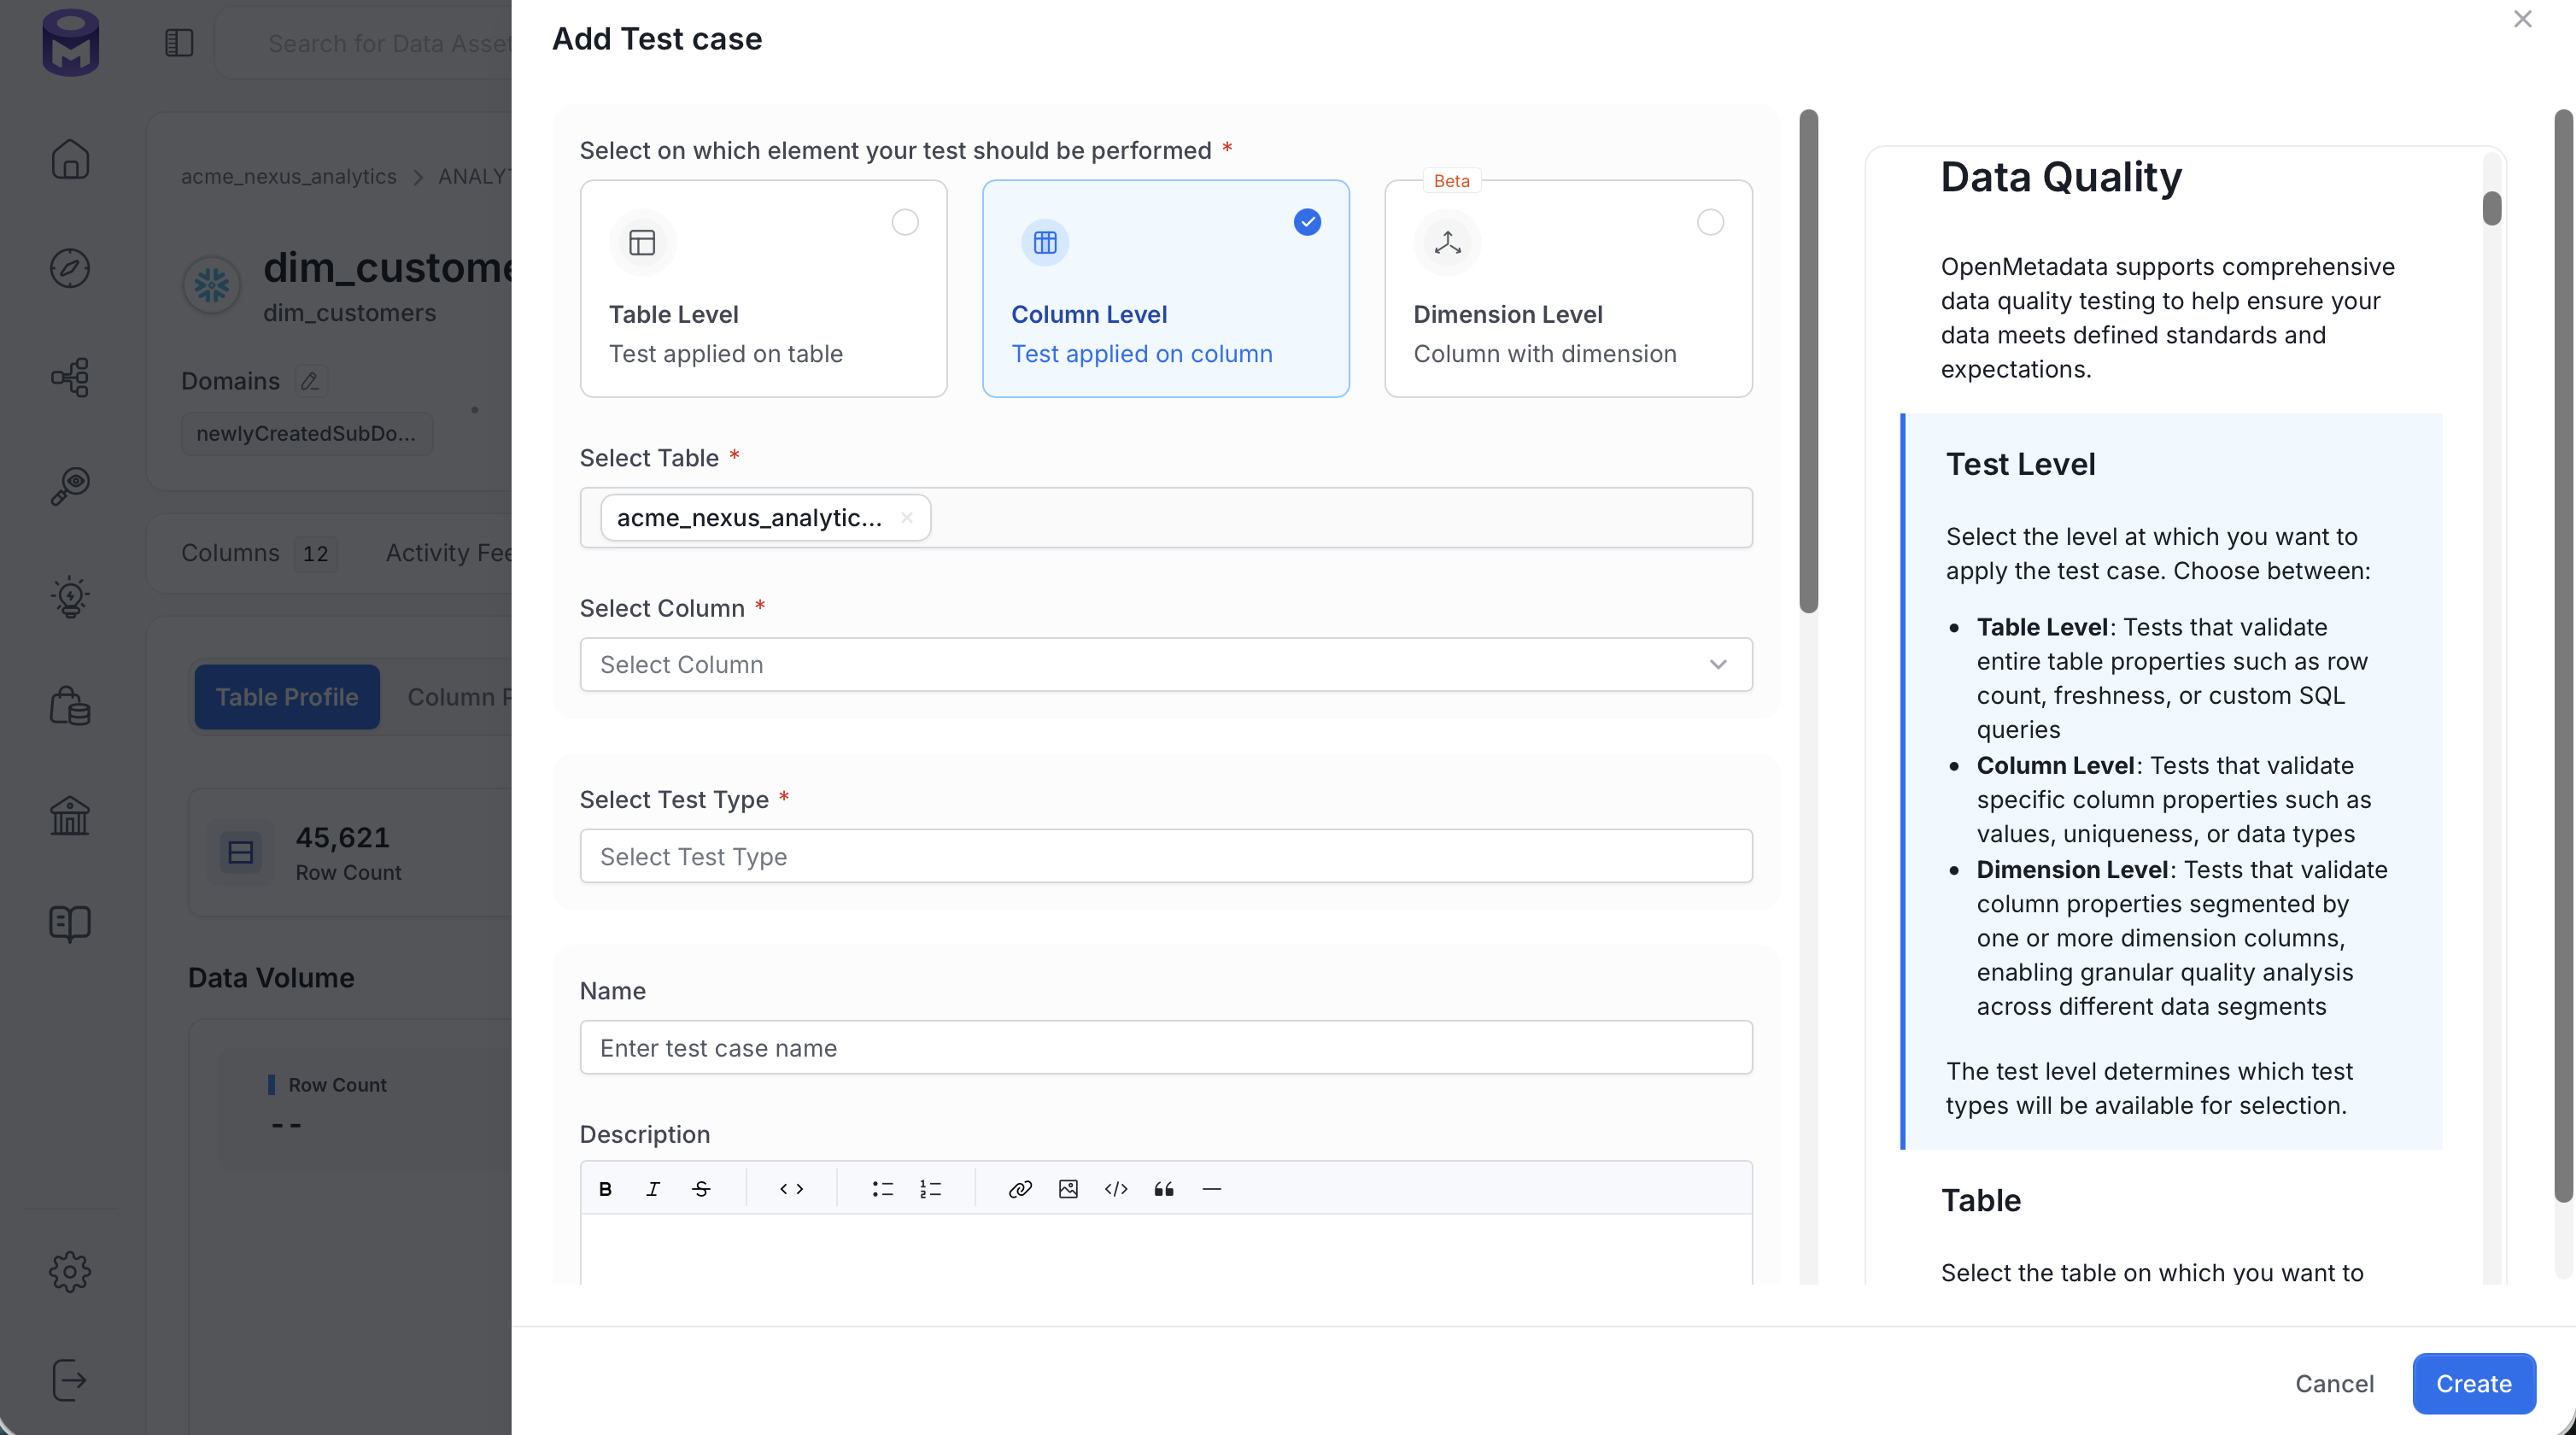Open the Observability sidebar icon
The height and width of the screenshot is (1435, 2576).
(x=70, y=486)
